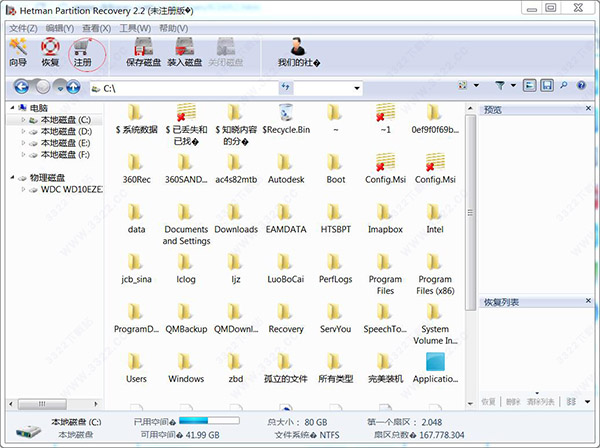The width and height of the screenshot is (600, 448).
Task: Navigate up one folder level
Action: click(73, 87)
